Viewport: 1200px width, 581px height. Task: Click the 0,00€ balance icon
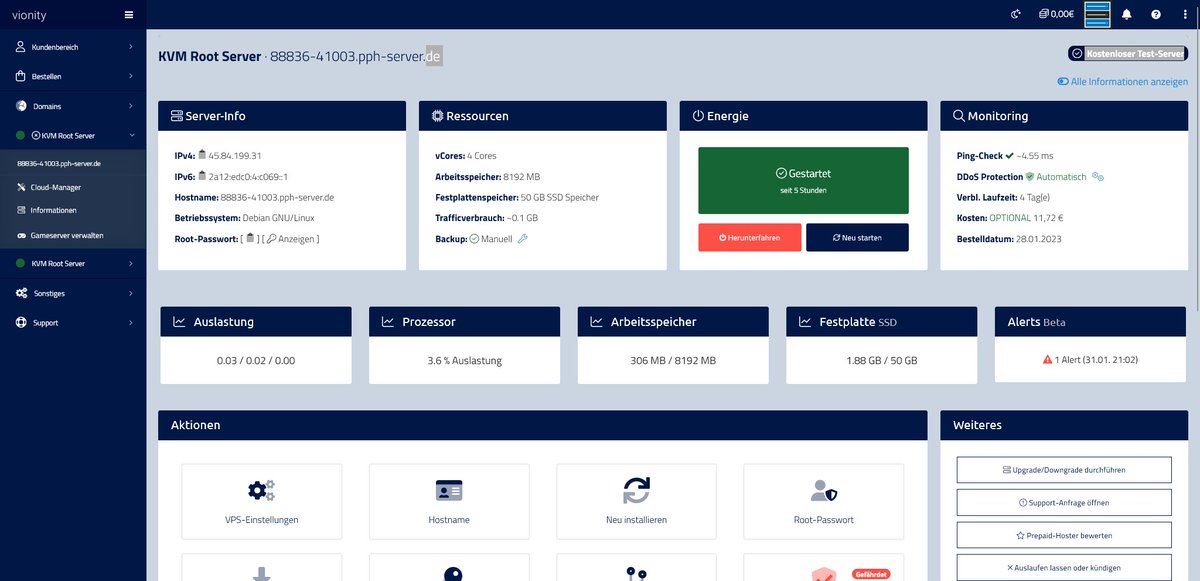tap(1053, 13)
